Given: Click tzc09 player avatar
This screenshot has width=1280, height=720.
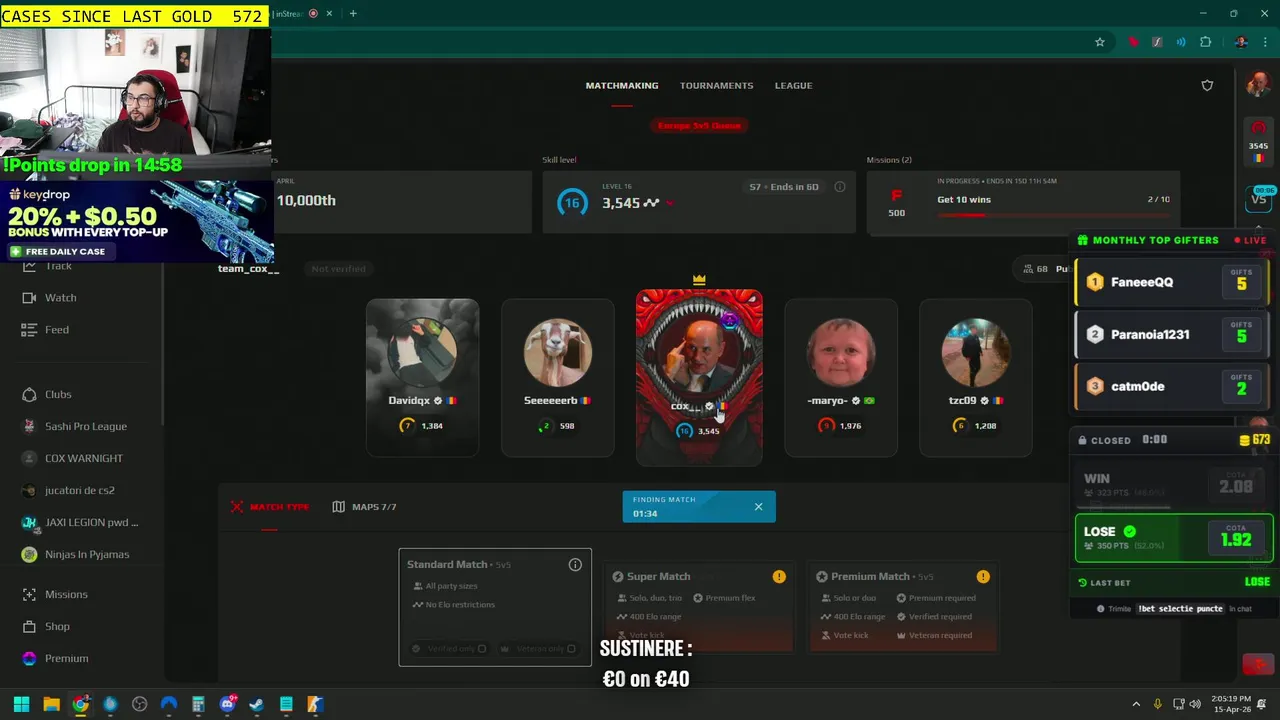Looking at the screenshot, I should [975, 352].
